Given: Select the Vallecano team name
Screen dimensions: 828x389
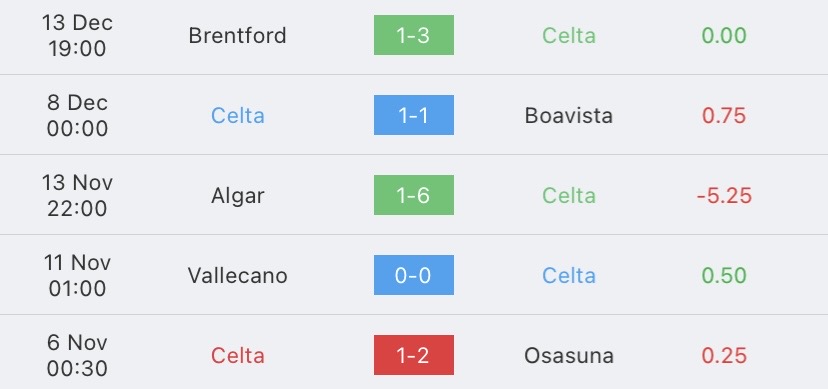Looking at the screenshot, I should point(238,276).
